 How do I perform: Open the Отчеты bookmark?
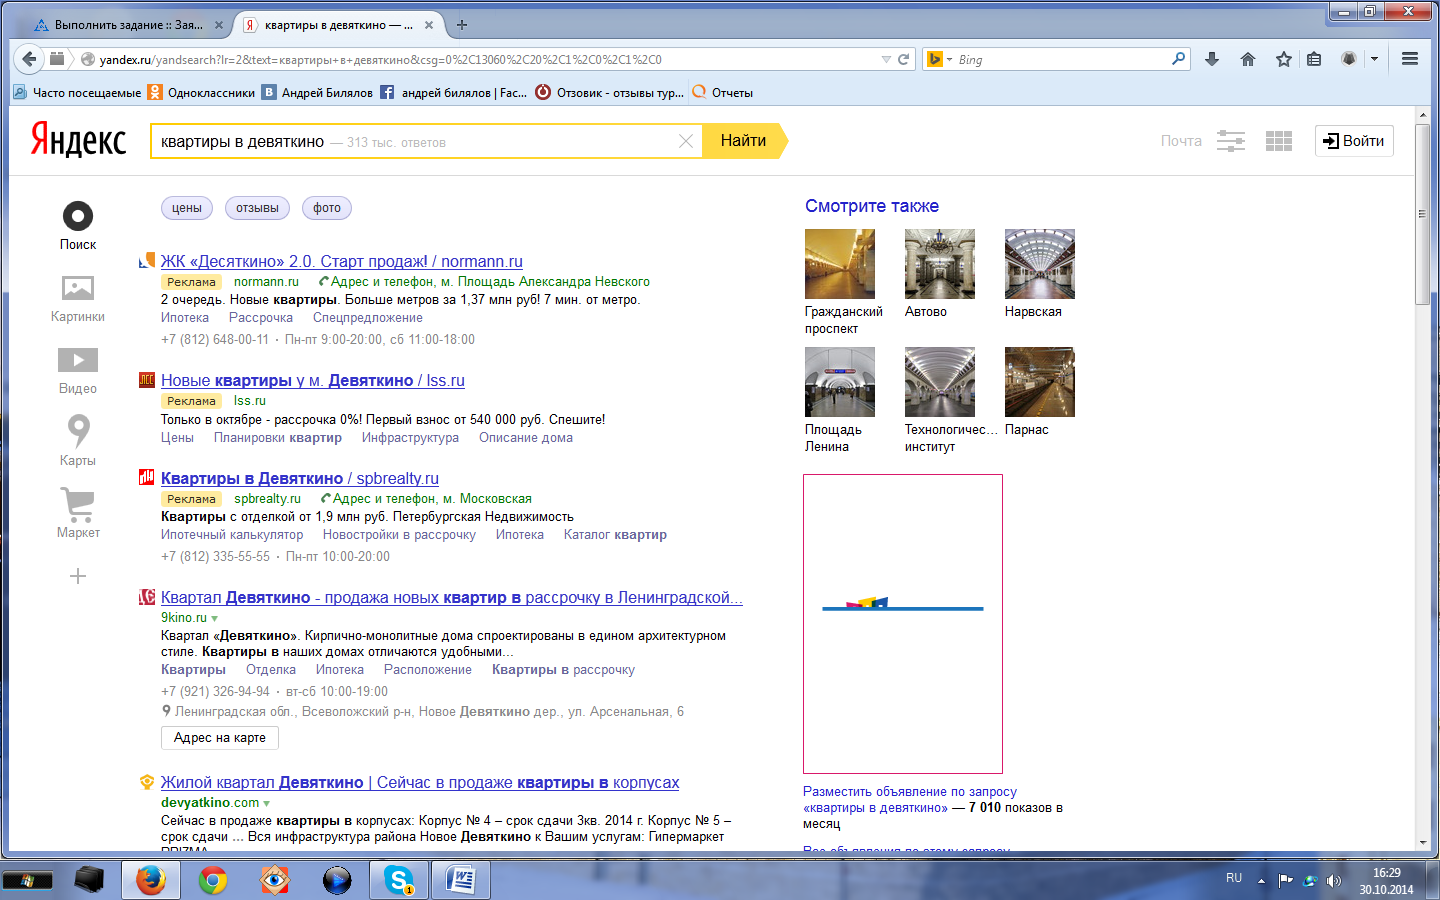[722, 93]
